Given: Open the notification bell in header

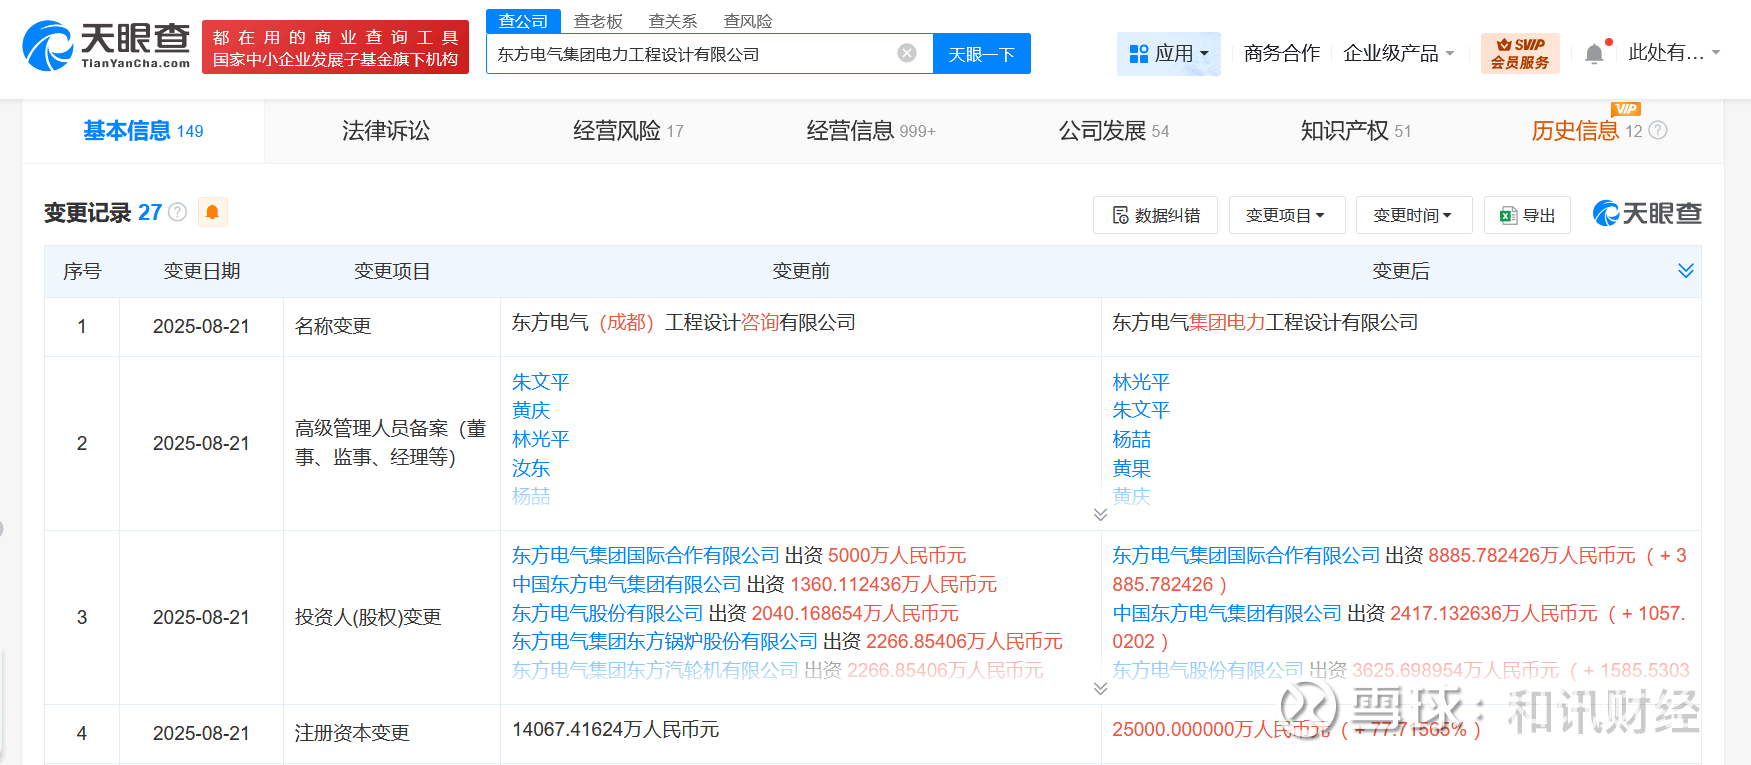Looking at the screenshot, I should (x=1594, y=54).
